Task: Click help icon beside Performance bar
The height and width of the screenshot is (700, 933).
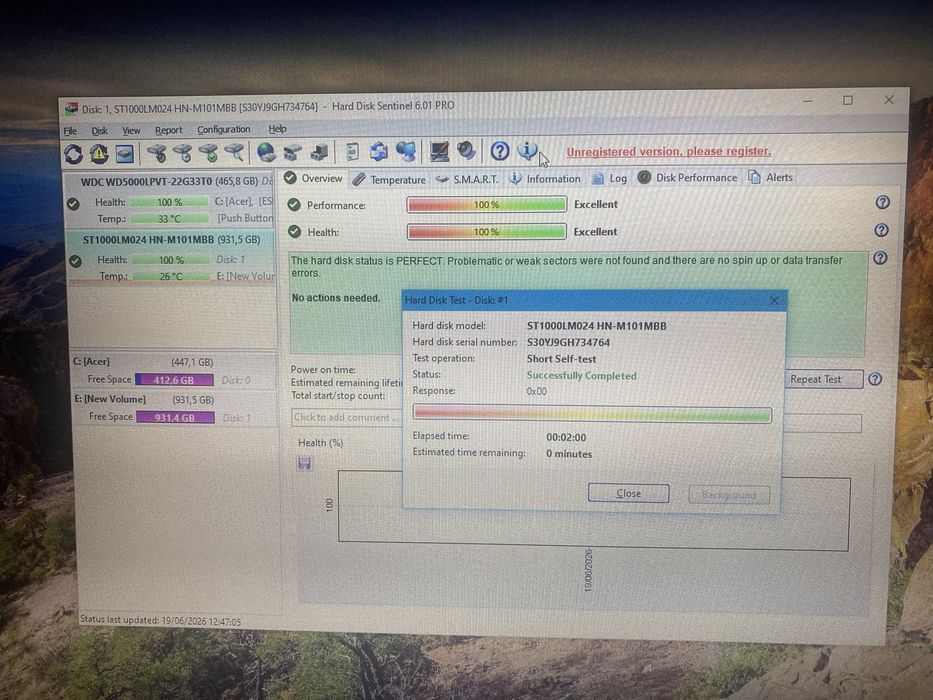Action: (882, 202)
